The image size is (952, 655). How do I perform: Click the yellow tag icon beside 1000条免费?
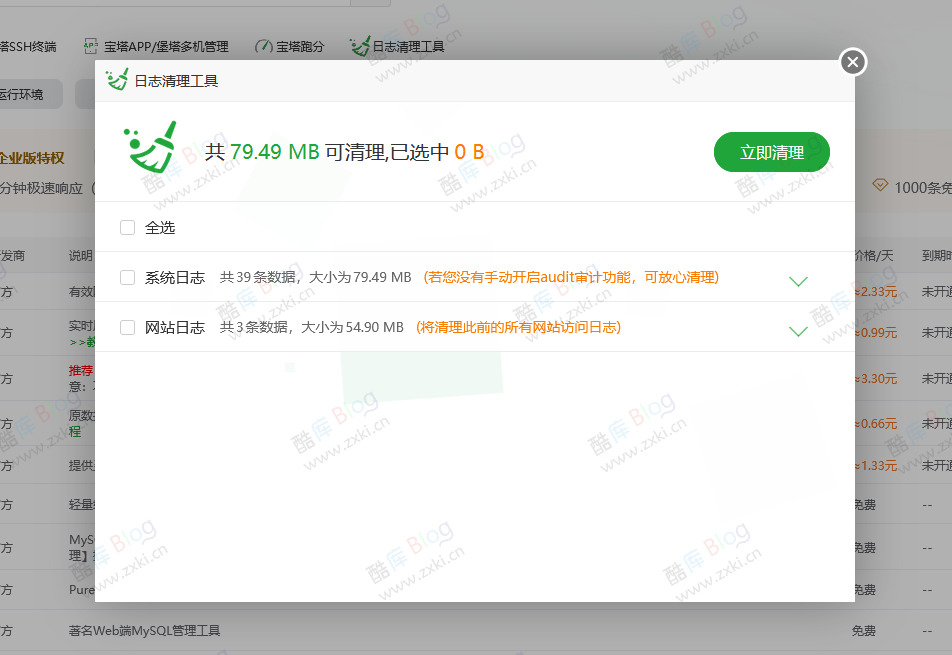[881, 184]
